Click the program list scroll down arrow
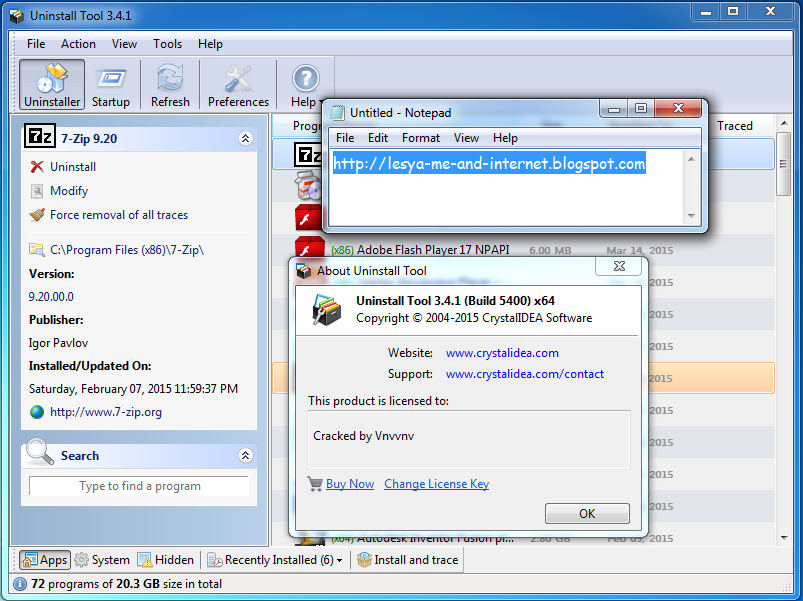 784,538
